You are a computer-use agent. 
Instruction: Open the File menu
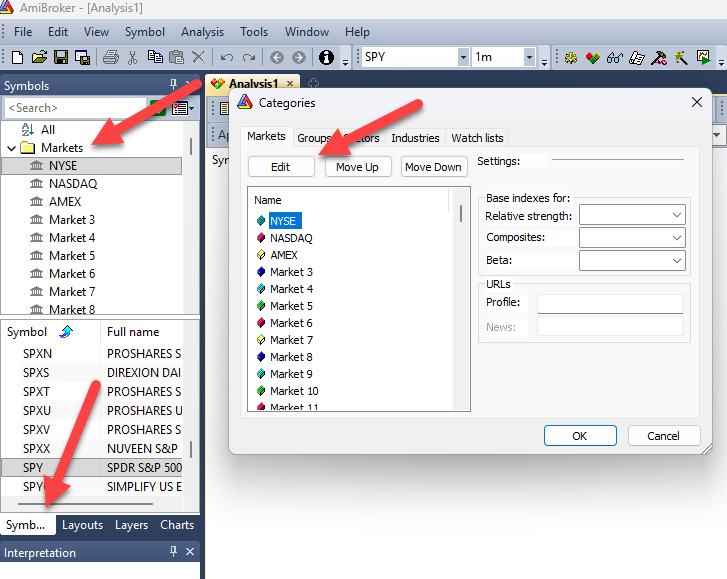[23, 32]
